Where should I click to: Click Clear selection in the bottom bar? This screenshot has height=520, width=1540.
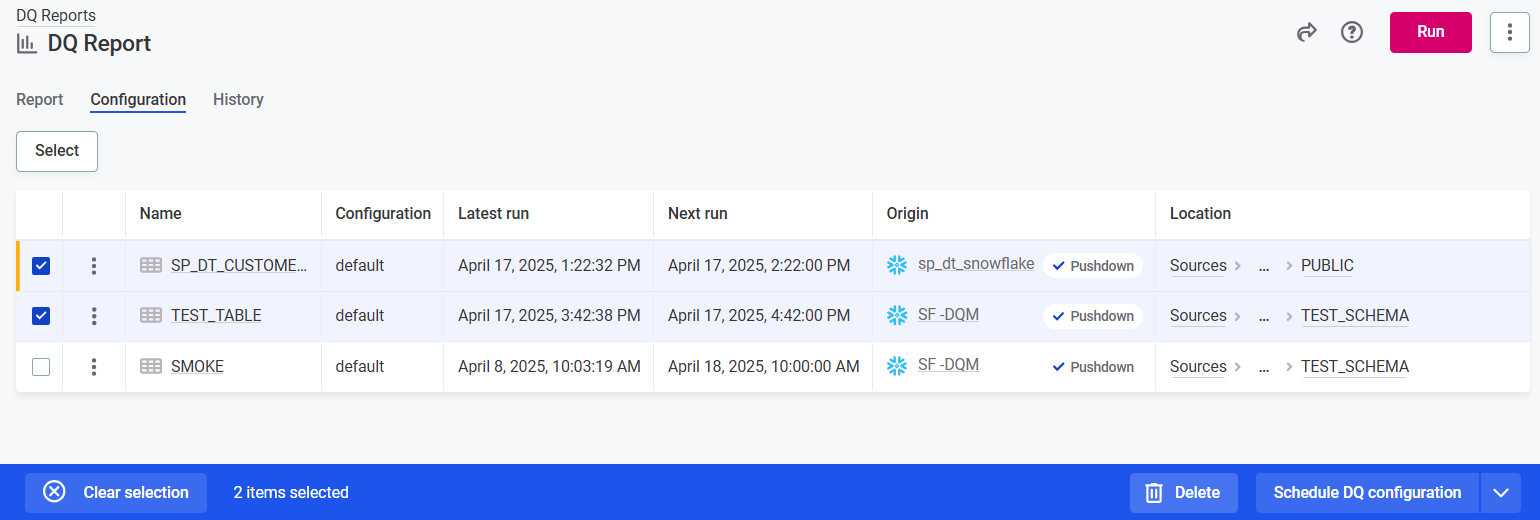pos(116,493)
